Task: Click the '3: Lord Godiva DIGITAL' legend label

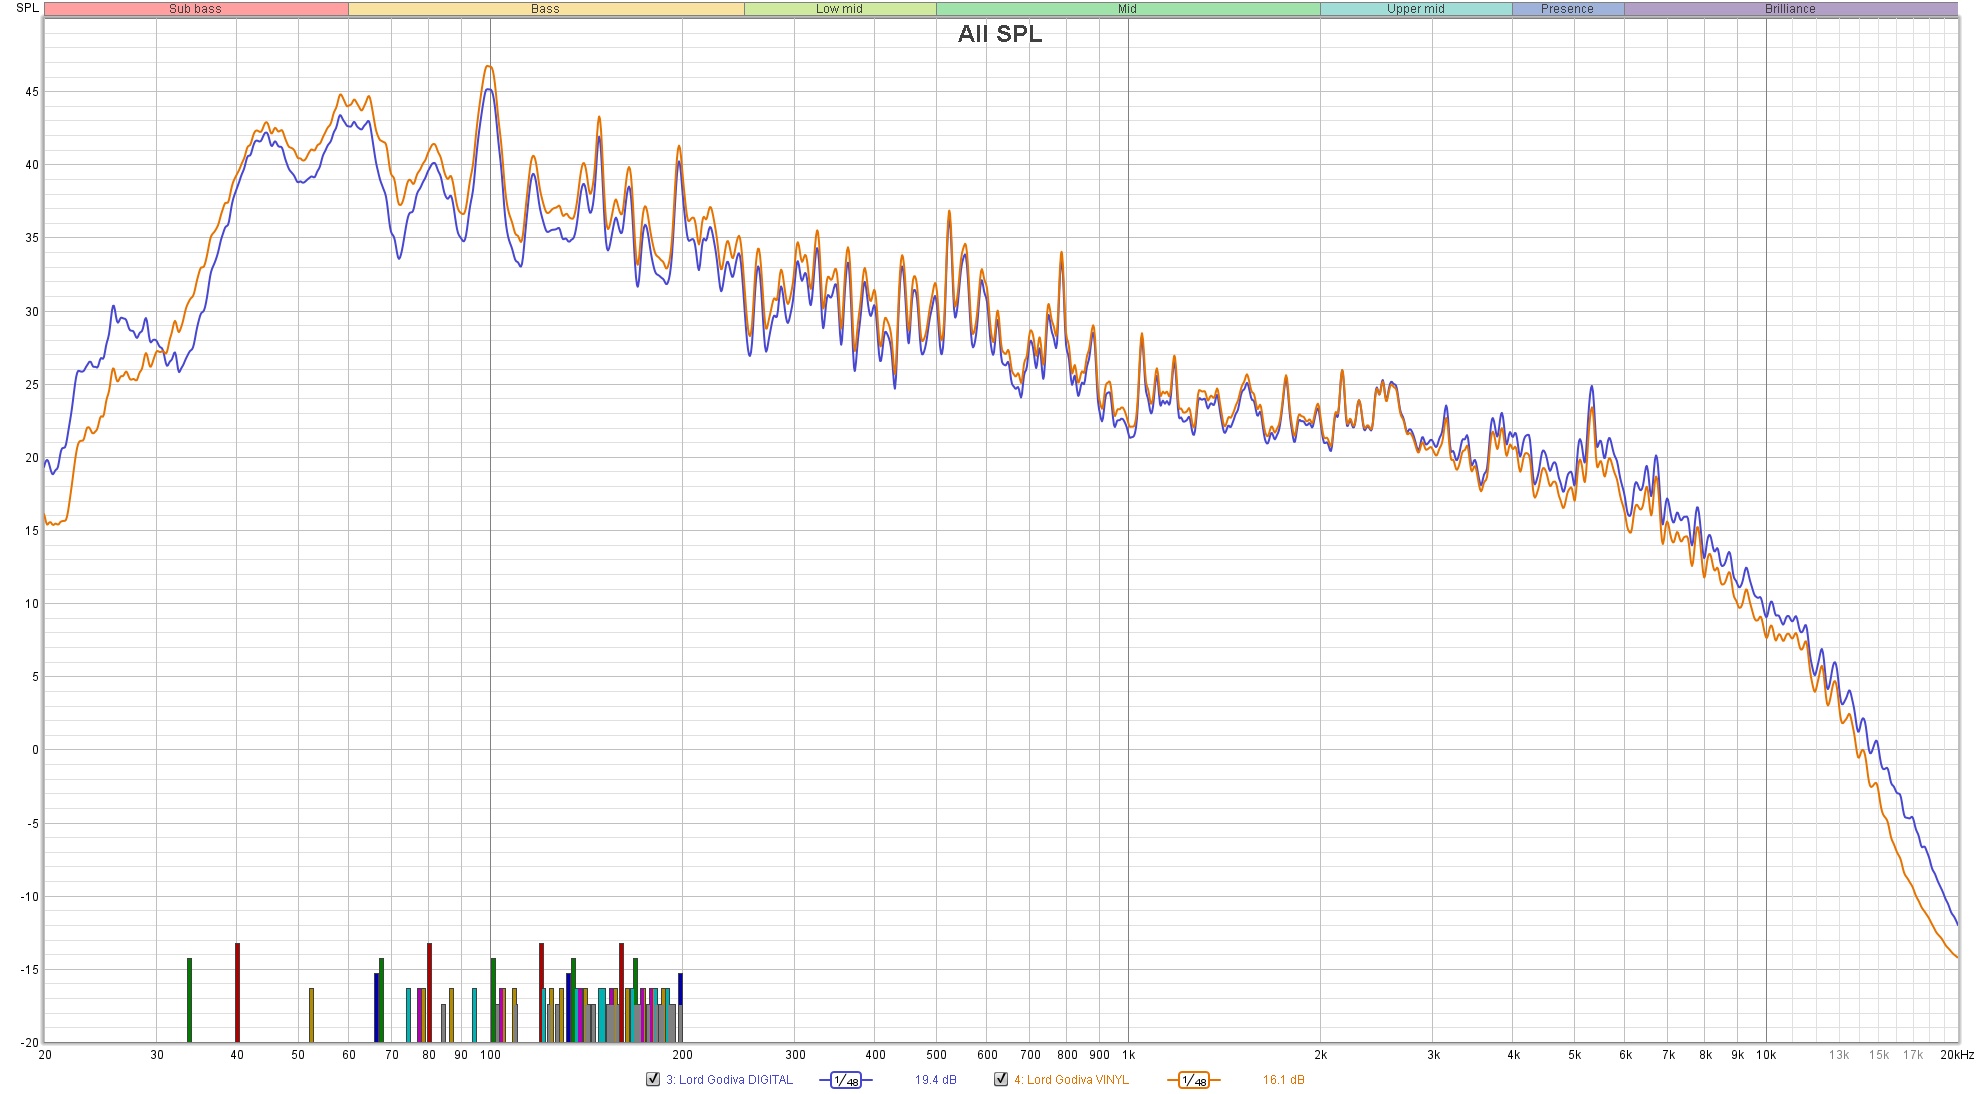Action: (x=729, y=1080)
